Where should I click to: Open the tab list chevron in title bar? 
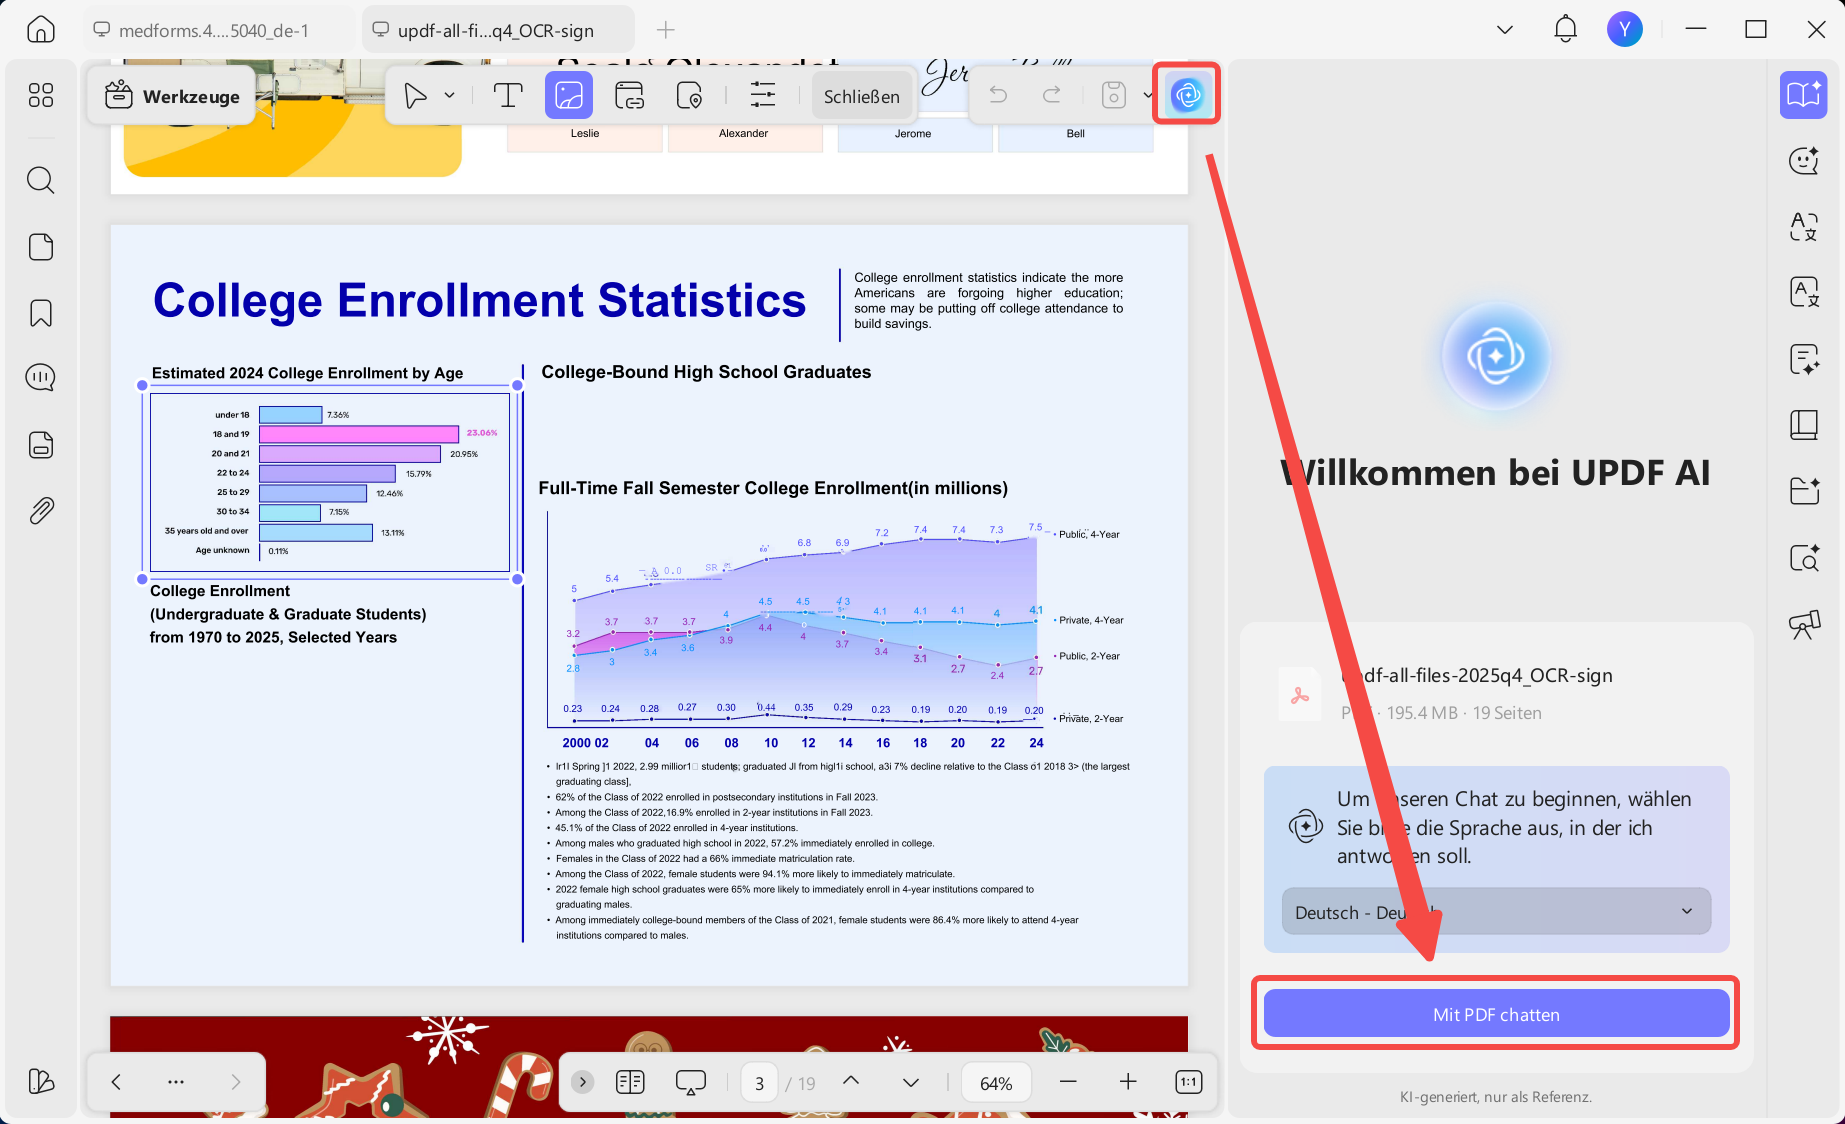[1505, 30]
